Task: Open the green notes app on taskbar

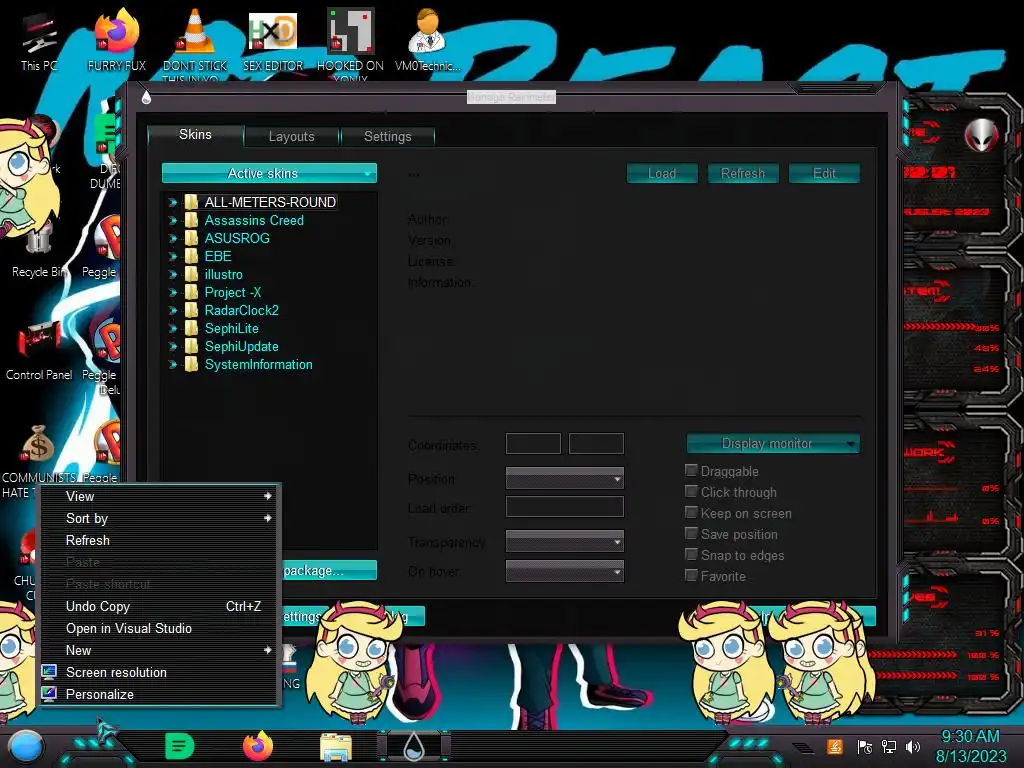Action: tap(180, 746)
